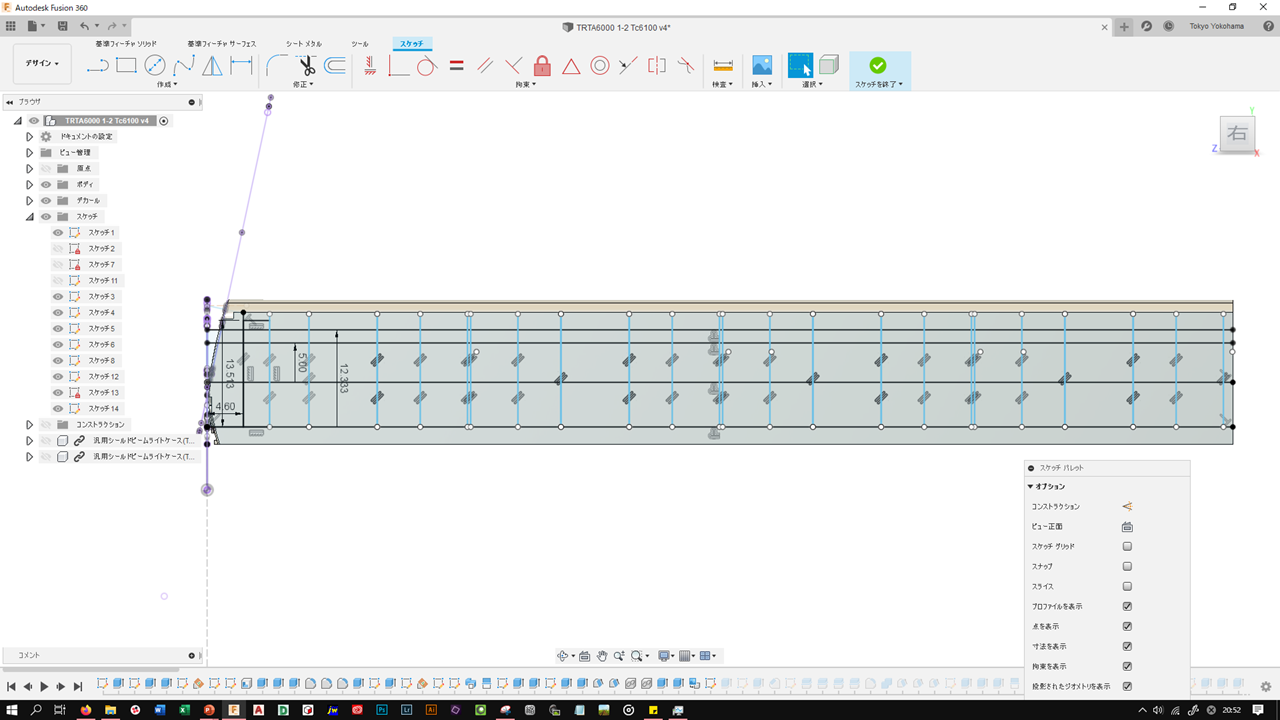Undo the last action

84,26
